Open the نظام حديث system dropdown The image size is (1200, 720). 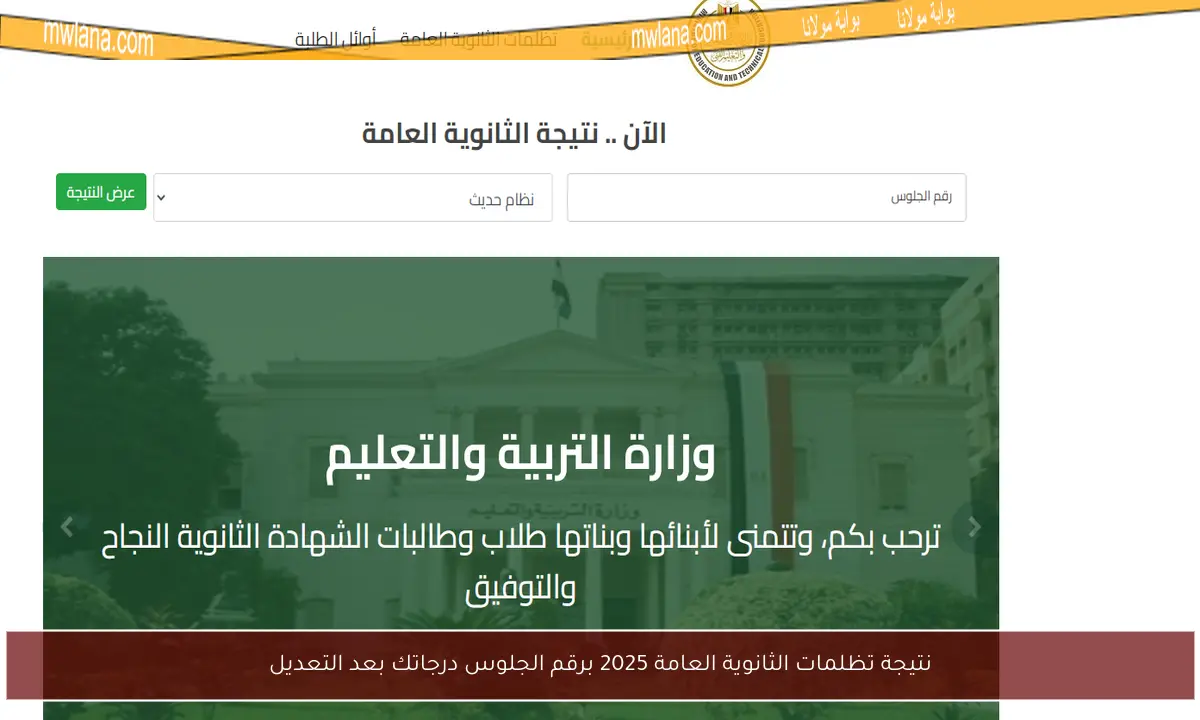(353, 198)
